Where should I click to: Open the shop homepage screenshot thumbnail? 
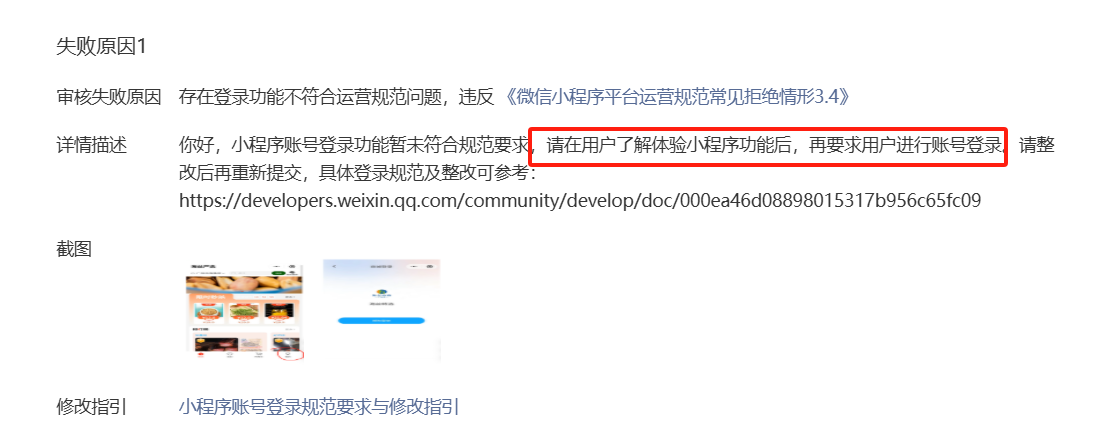point(244,310)
